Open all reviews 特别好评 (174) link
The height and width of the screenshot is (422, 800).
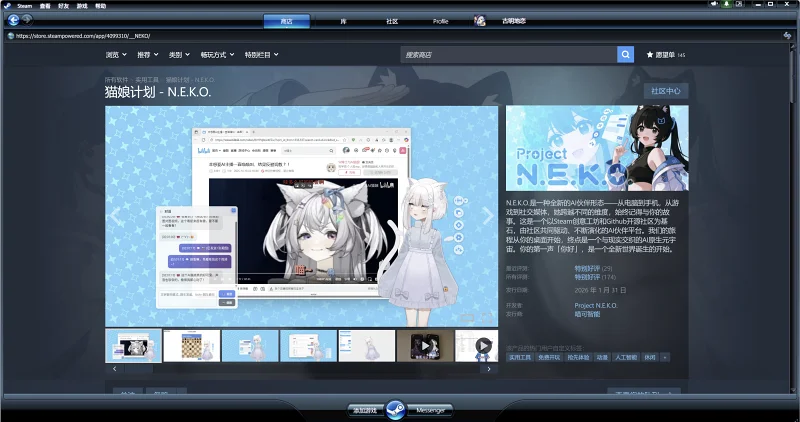click(595, 277)
